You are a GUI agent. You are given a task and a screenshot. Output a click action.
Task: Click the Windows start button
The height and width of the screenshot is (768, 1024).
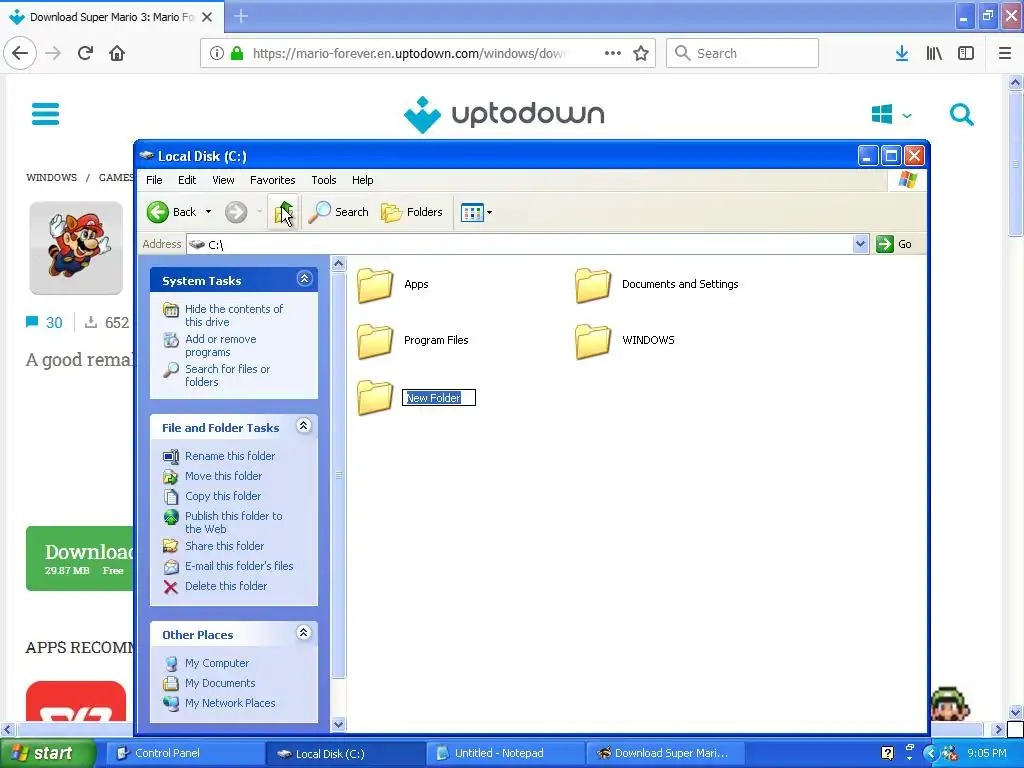click(47, 753)
